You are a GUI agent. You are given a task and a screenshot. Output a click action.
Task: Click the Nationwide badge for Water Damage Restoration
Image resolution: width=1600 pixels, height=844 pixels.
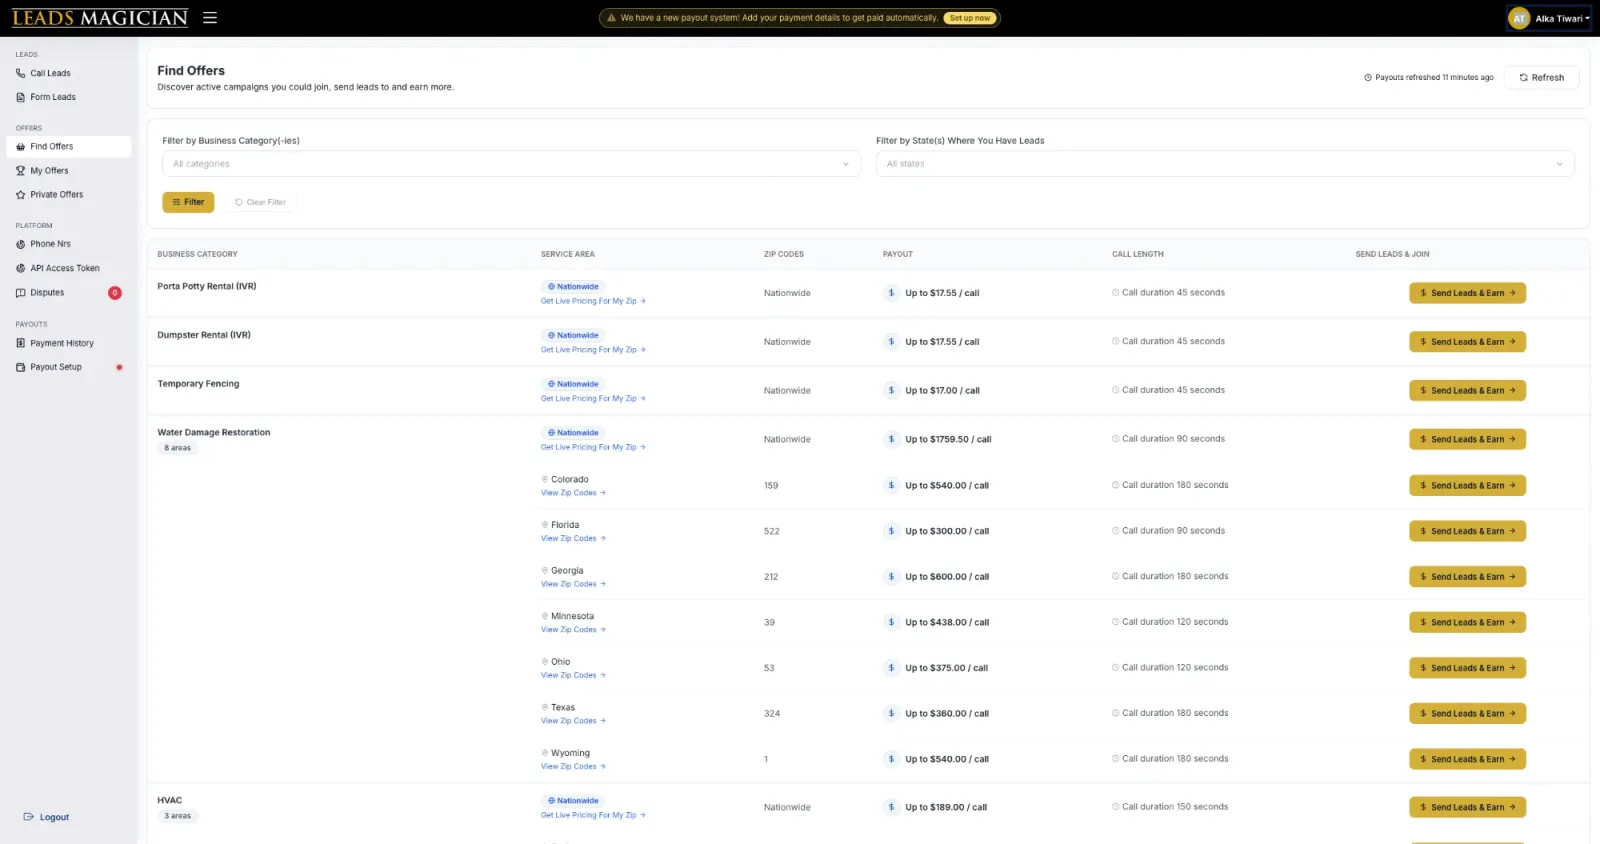pos(573,433)
